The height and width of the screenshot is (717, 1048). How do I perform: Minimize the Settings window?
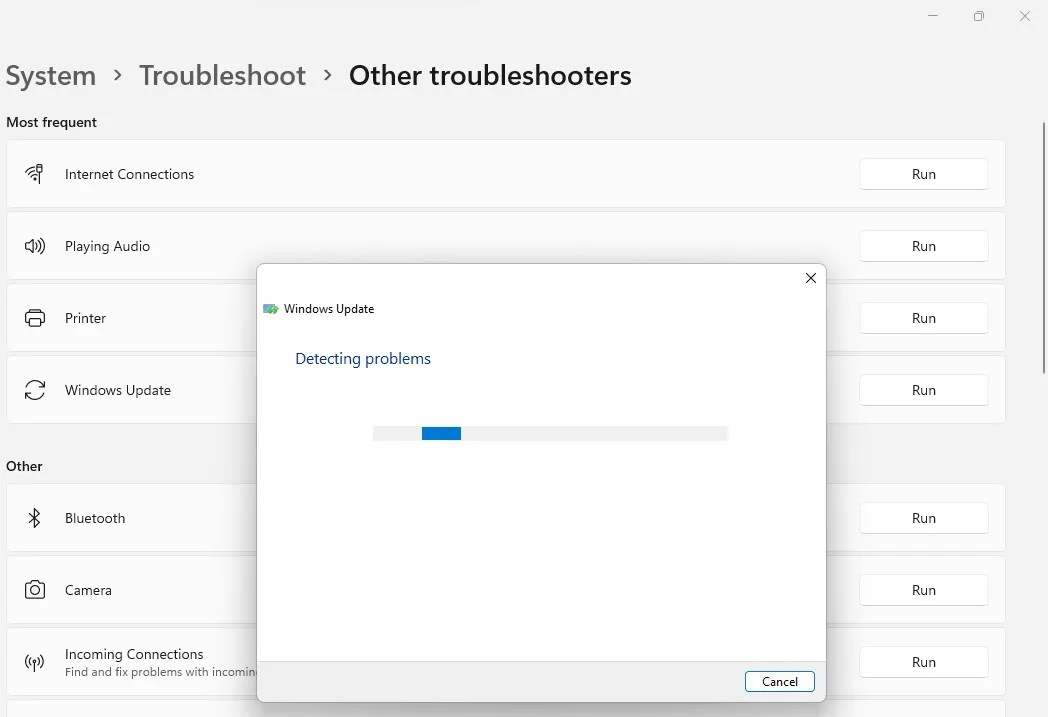click(x=933, y=15)
